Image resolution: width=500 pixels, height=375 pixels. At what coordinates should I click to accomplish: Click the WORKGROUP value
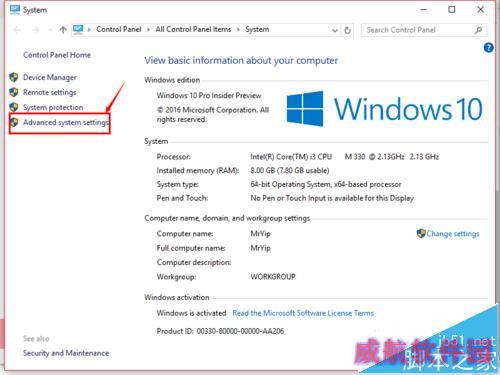273,277
